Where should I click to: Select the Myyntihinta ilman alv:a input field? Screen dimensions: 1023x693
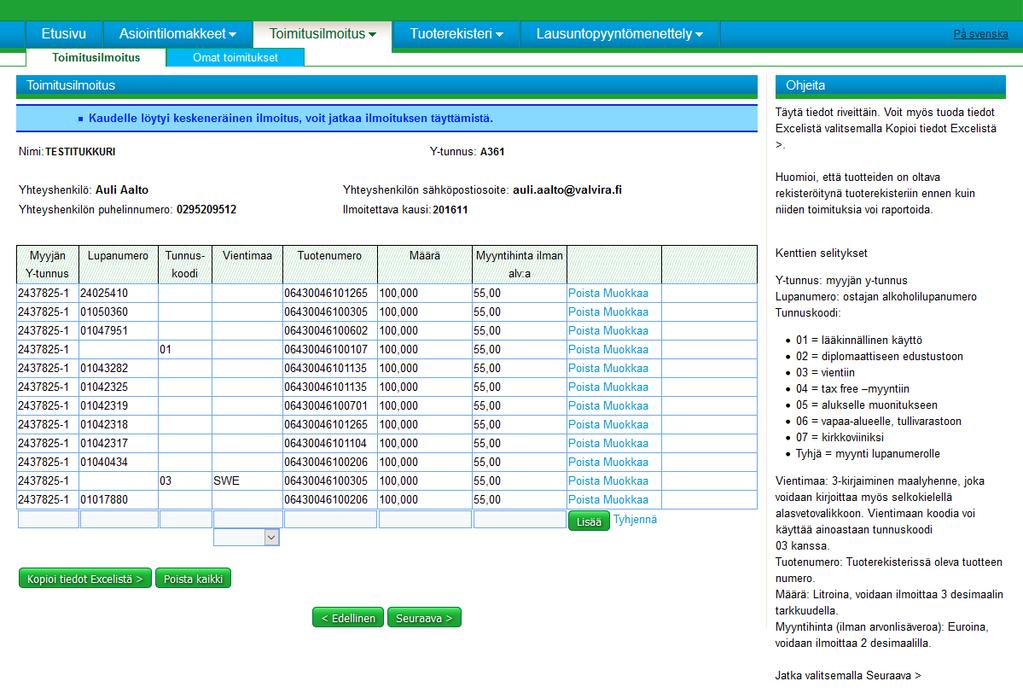click(520, 519)
